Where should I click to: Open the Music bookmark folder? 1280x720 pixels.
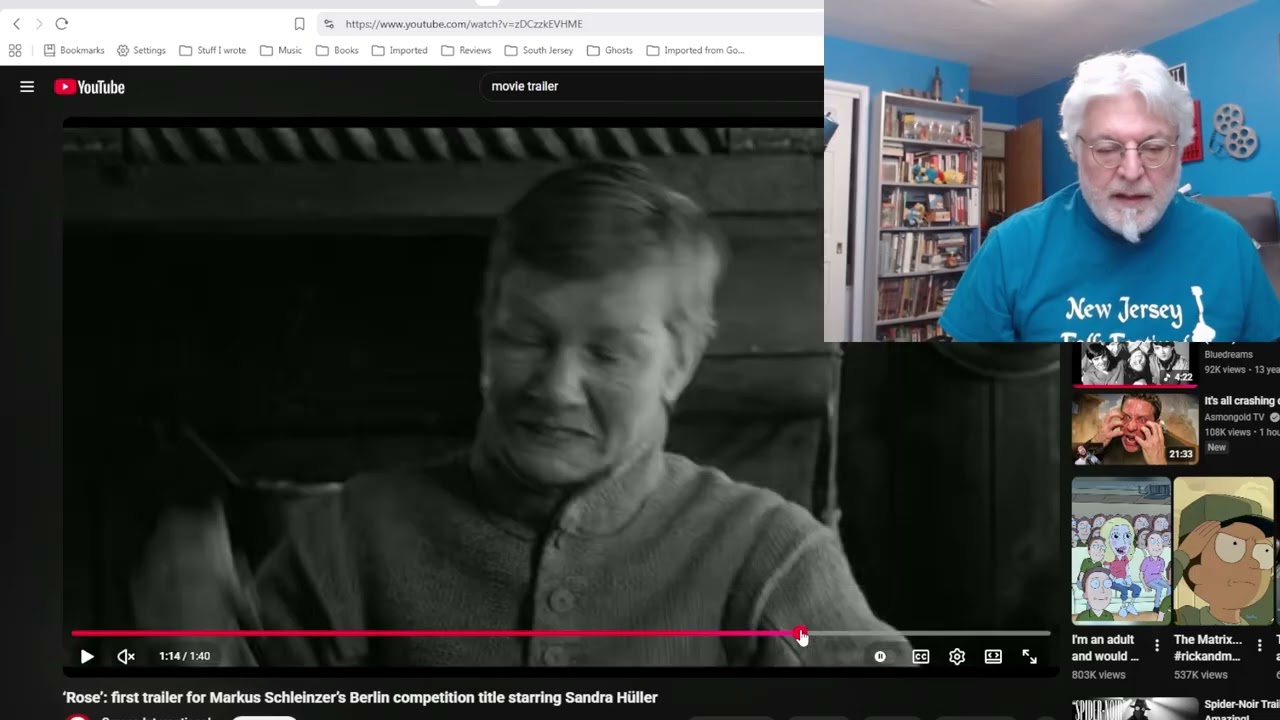coord(280,50)
